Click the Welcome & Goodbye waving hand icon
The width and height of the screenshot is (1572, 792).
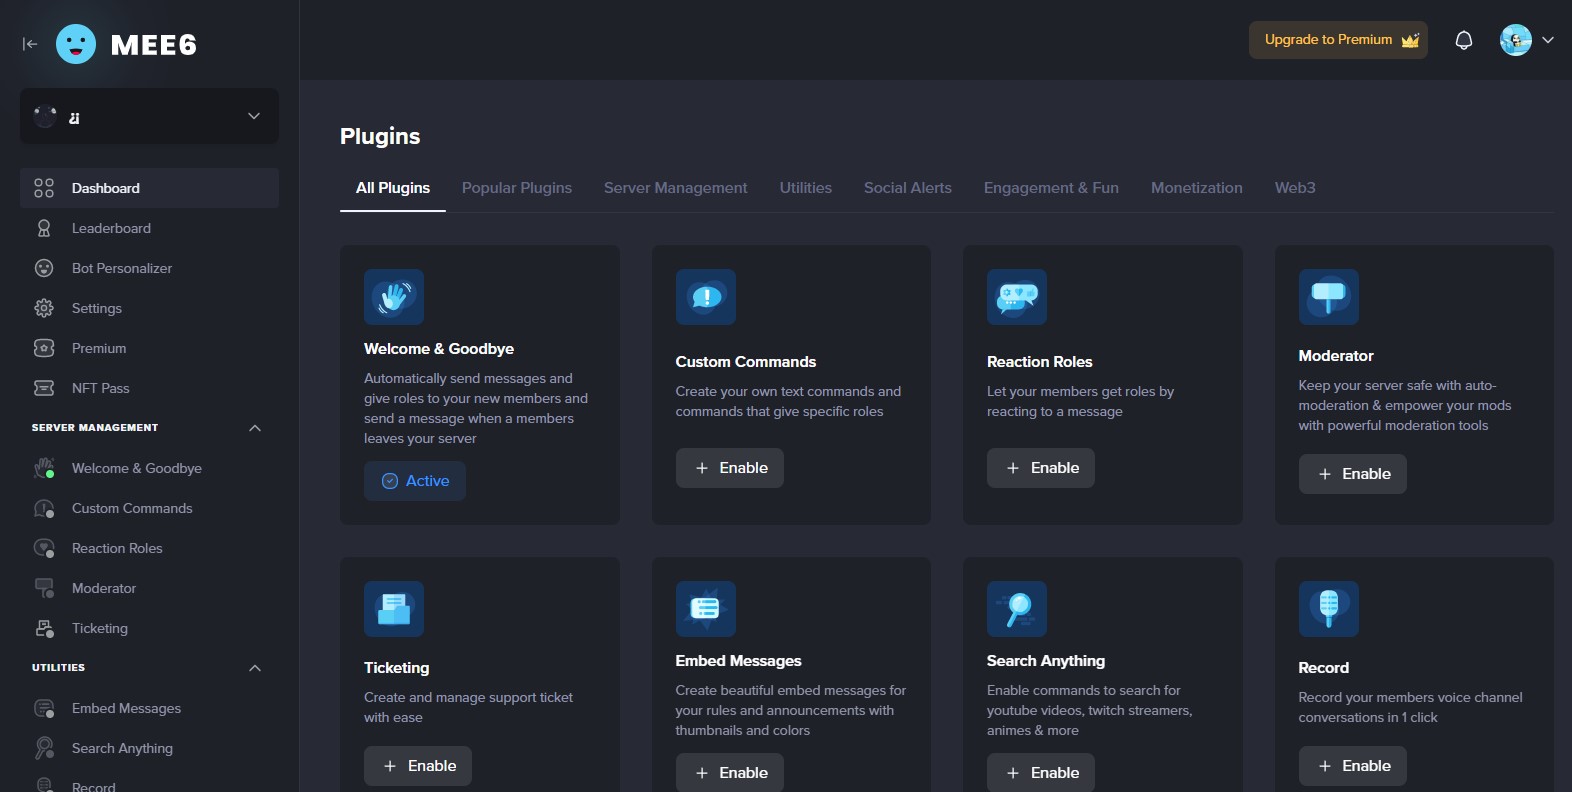tap(394, 297)
